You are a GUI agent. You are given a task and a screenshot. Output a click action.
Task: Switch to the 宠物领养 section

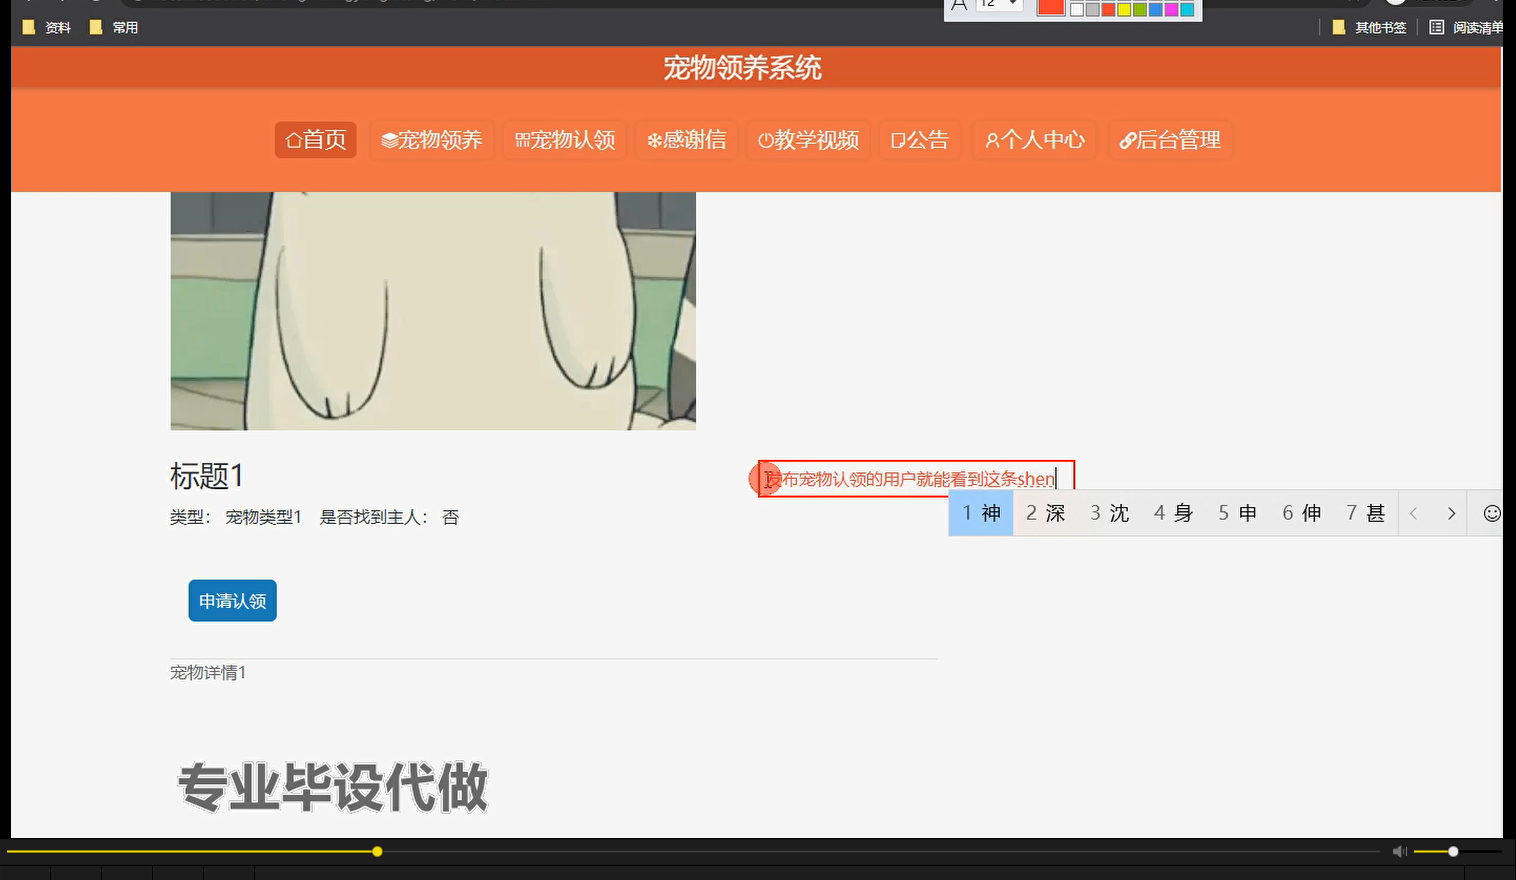click(x=432, y=140)
